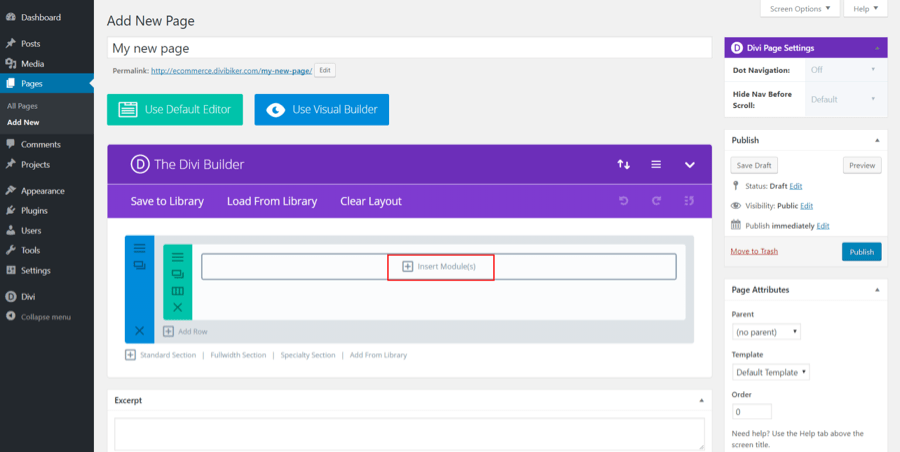The height and width of the screenshot is (452, 900).
Task: Collapse the Excerpt panel
Action: [x=701, y=400]
